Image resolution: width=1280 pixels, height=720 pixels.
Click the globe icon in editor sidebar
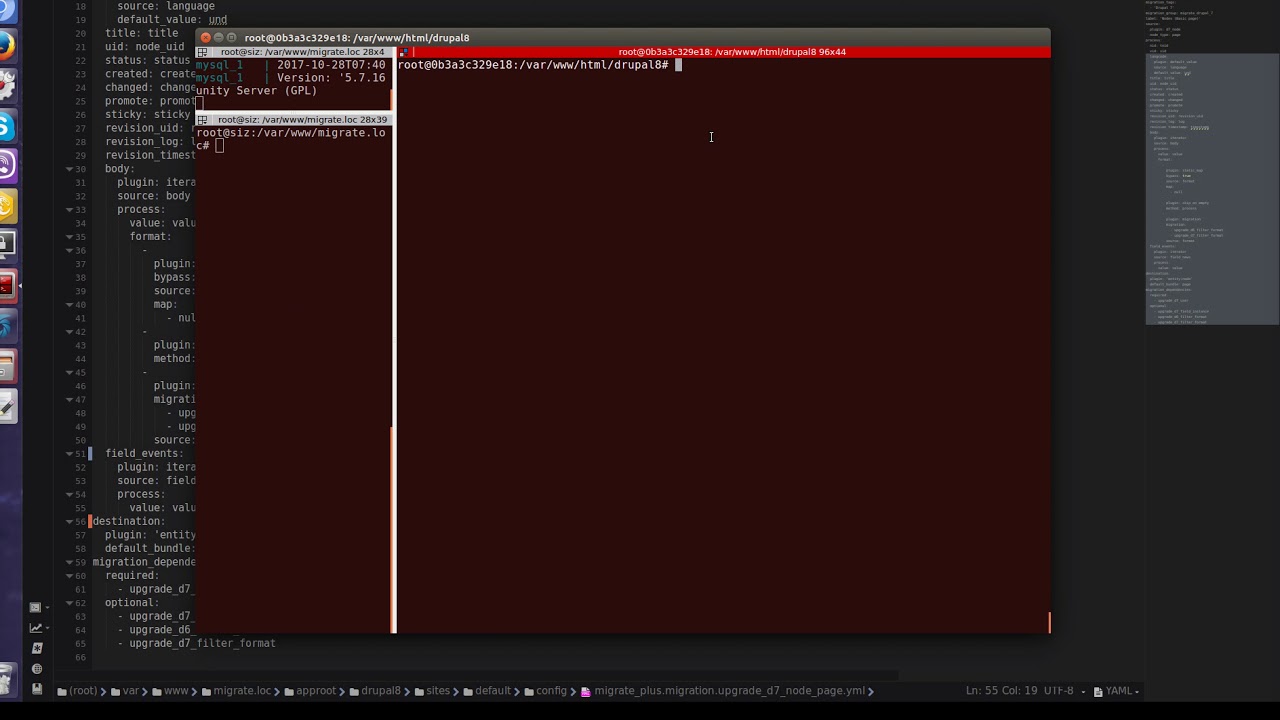point(37,669)
